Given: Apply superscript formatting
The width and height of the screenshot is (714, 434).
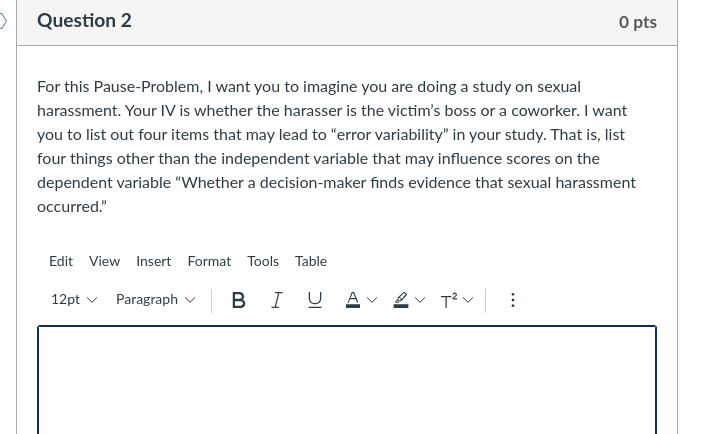Looking at the screenshot, I should pyautogui.click(x=449, y=300).
